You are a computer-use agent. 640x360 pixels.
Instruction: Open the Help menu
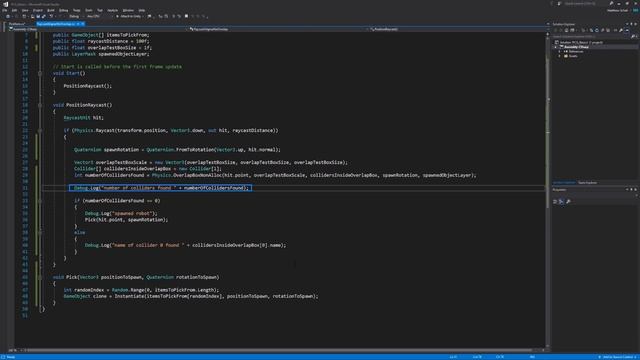[142, 10]
